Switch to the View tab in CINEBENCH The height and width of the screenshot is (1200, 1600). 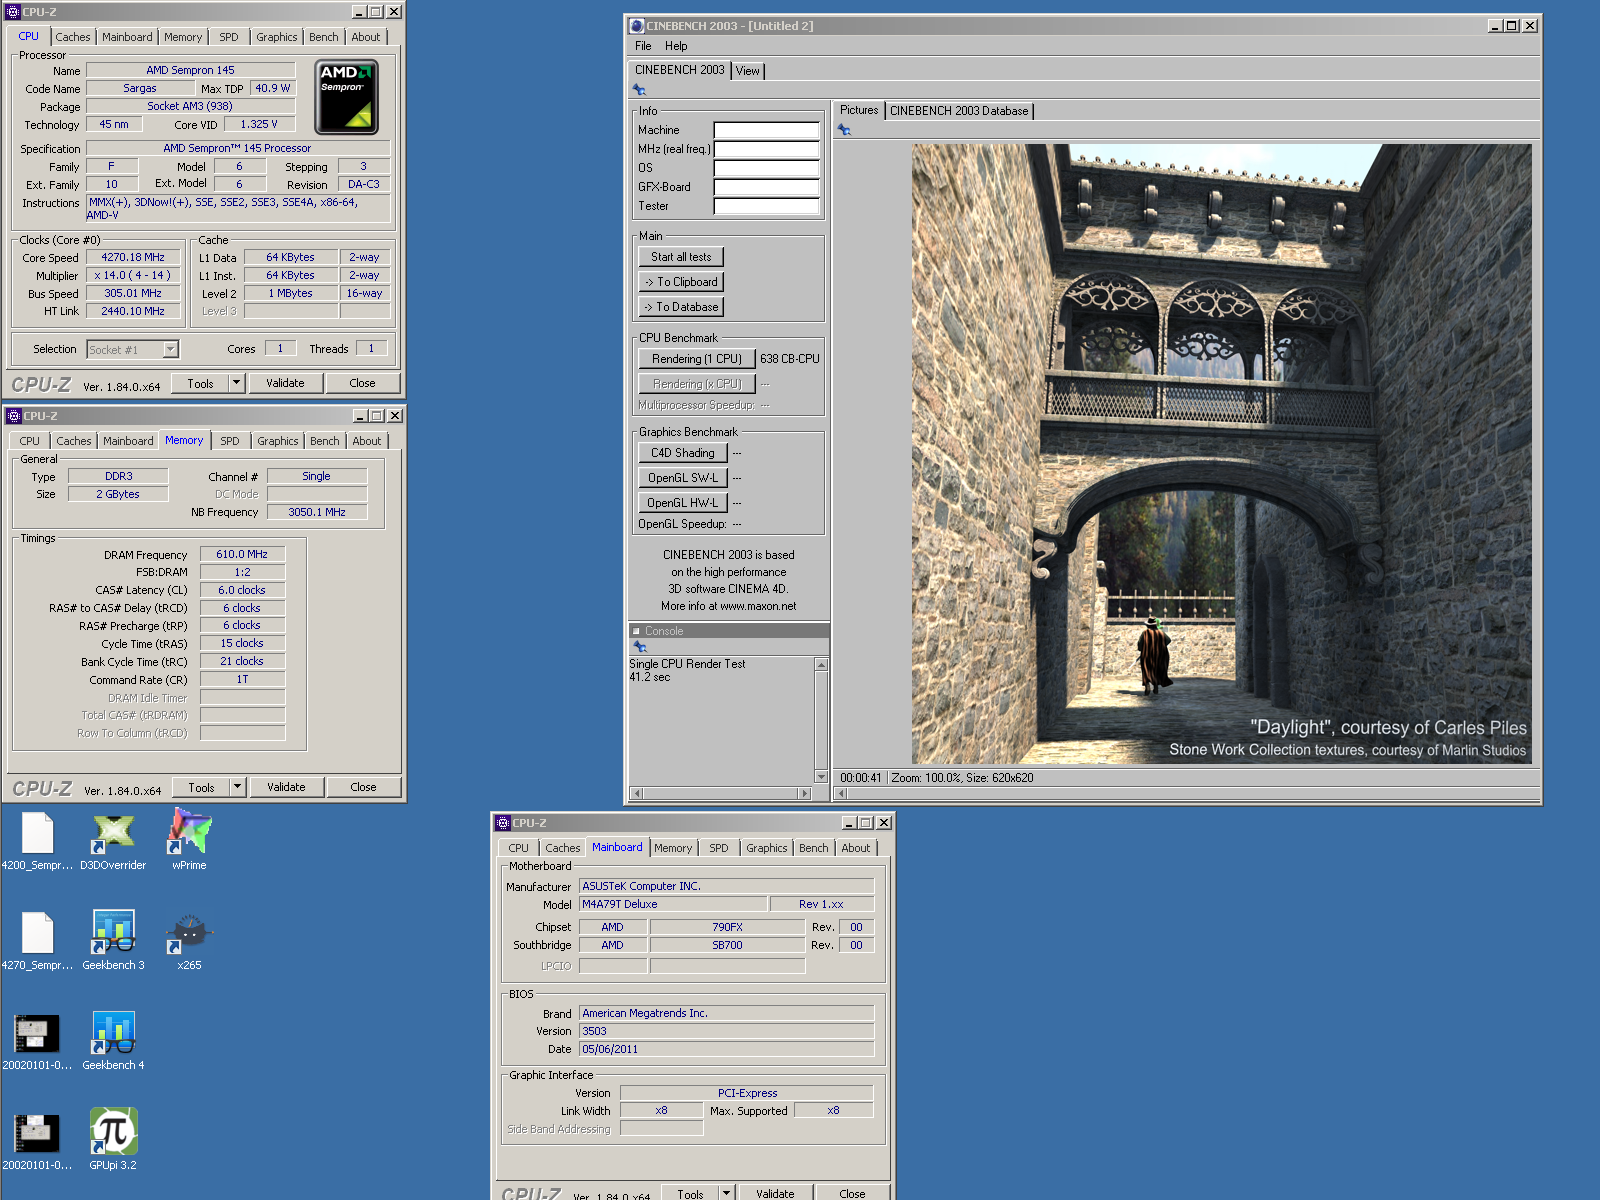point(748,71)
